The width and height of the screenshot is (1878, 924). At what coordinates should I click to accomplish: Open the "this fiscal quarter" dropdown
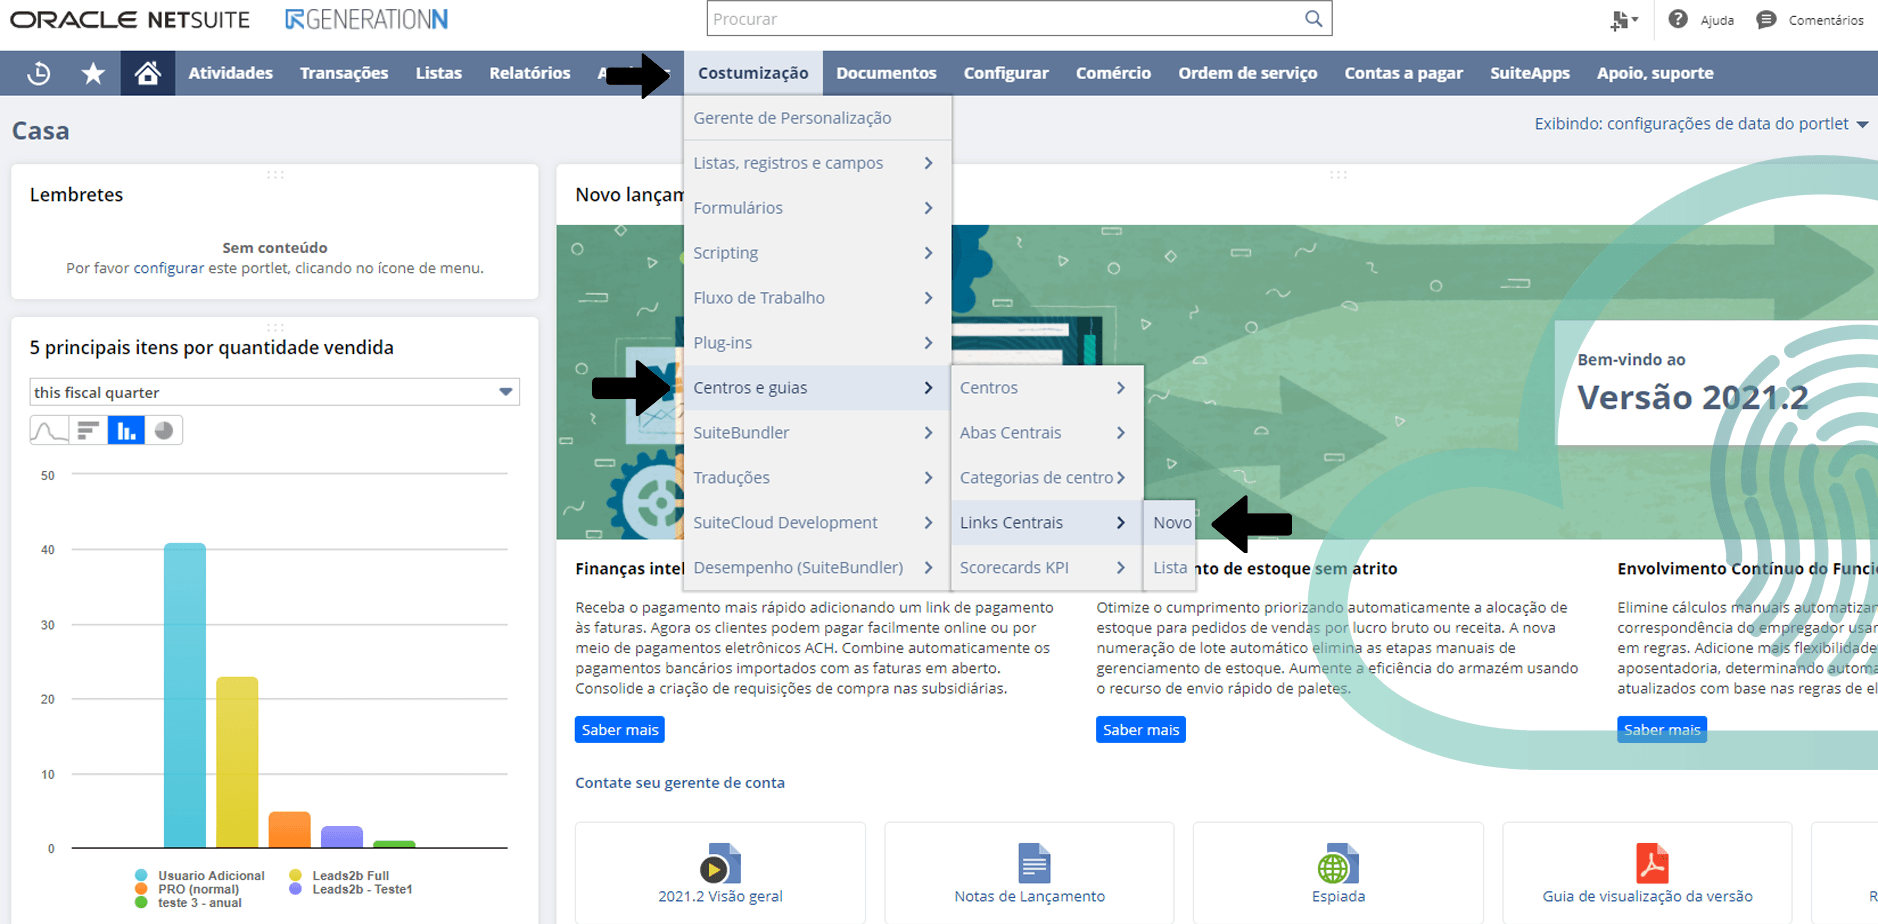click(505, 391)
